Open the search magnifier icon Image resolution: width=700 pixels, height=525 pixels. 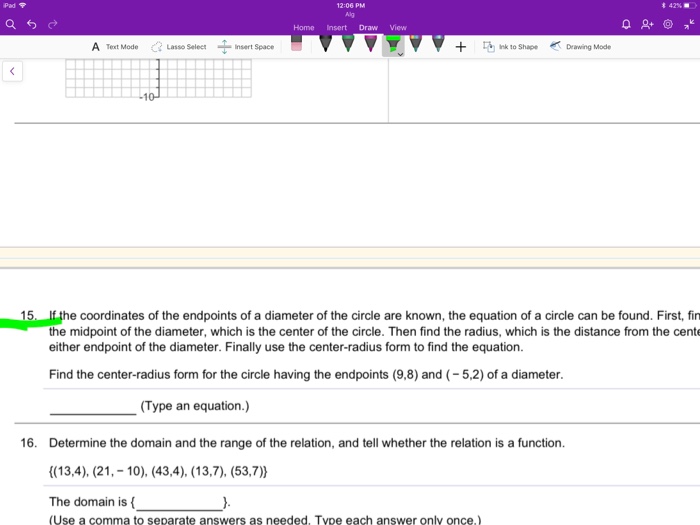[11, 24]
